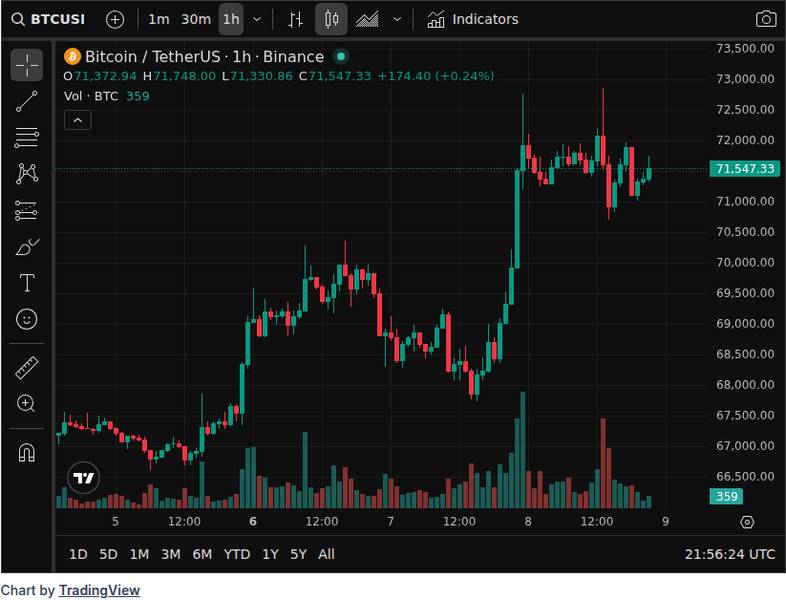Set date range to 1M
Image resolution: width=786 pixels, height=600 pixels.
(139, 554)
